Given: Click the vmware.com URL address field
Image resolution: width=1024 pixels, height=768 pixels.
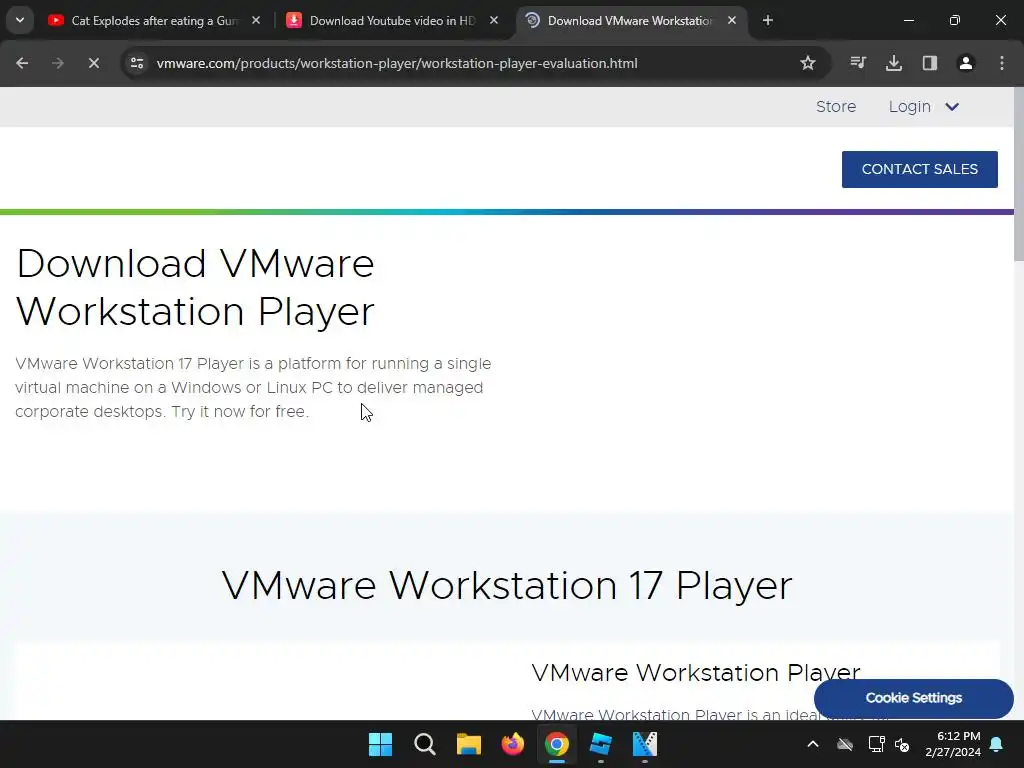Looking at the screenshot, I should 396,63.
